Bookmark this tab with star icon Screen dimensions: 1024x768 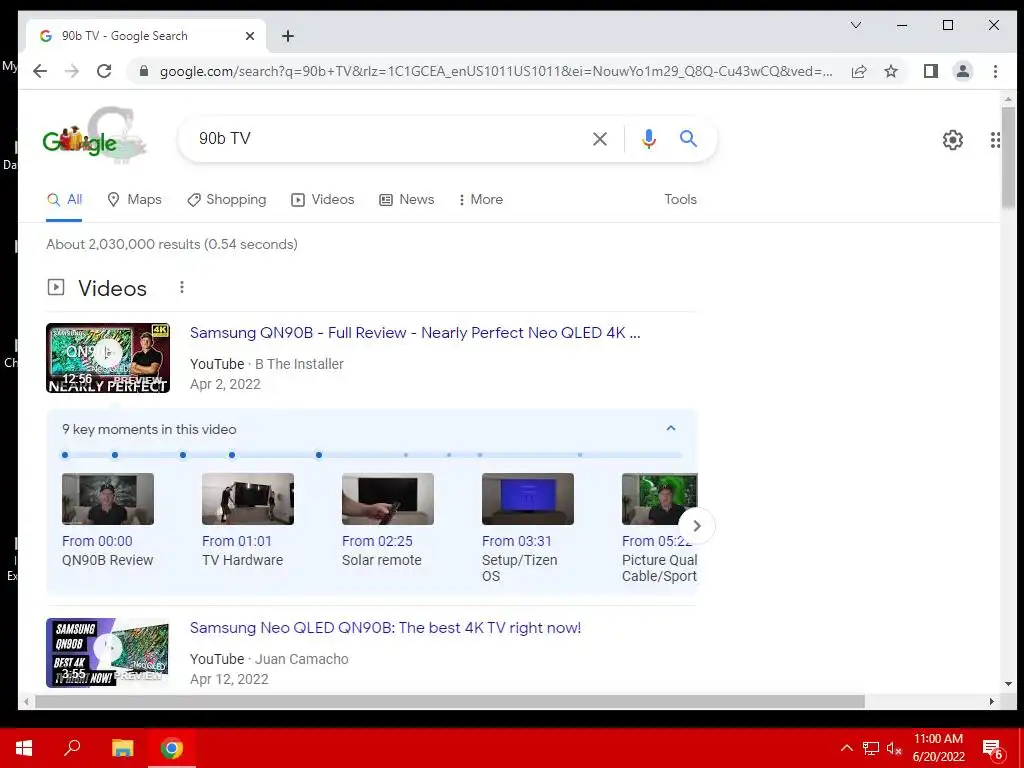point(891,71)
